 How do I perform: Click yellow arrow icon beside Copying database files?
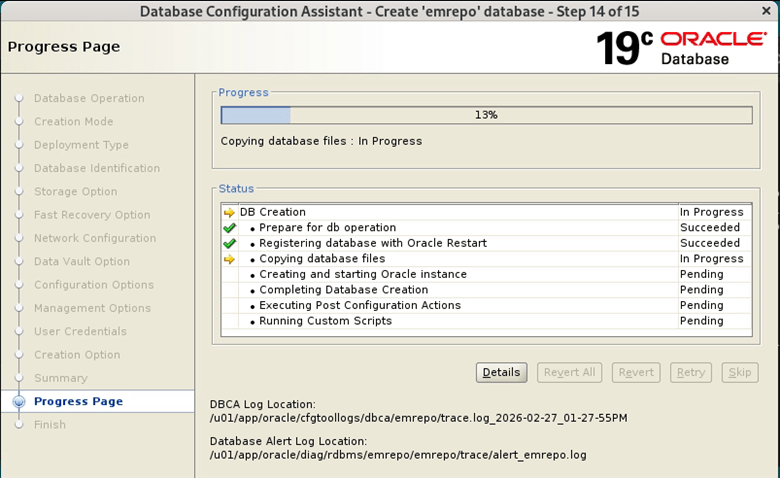tap(229, 259)
